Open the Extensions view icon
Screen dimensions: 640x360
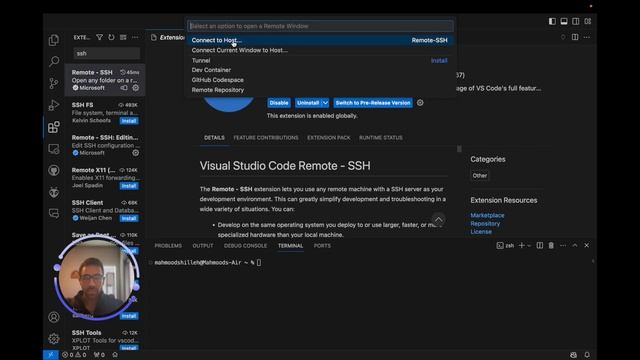[54, 127]
